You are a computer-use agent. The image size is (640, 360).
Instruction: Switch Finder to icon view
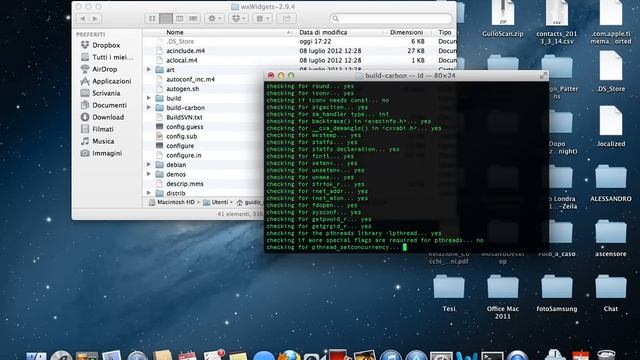tap(152, 18)
